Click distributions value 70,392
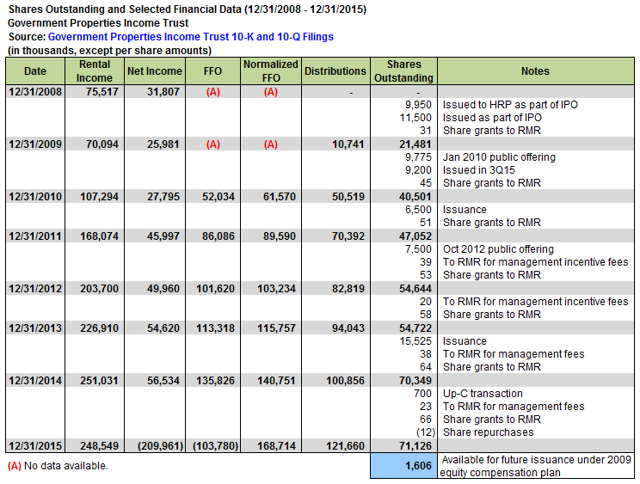 pyautogui.click(x=348, y=236)
